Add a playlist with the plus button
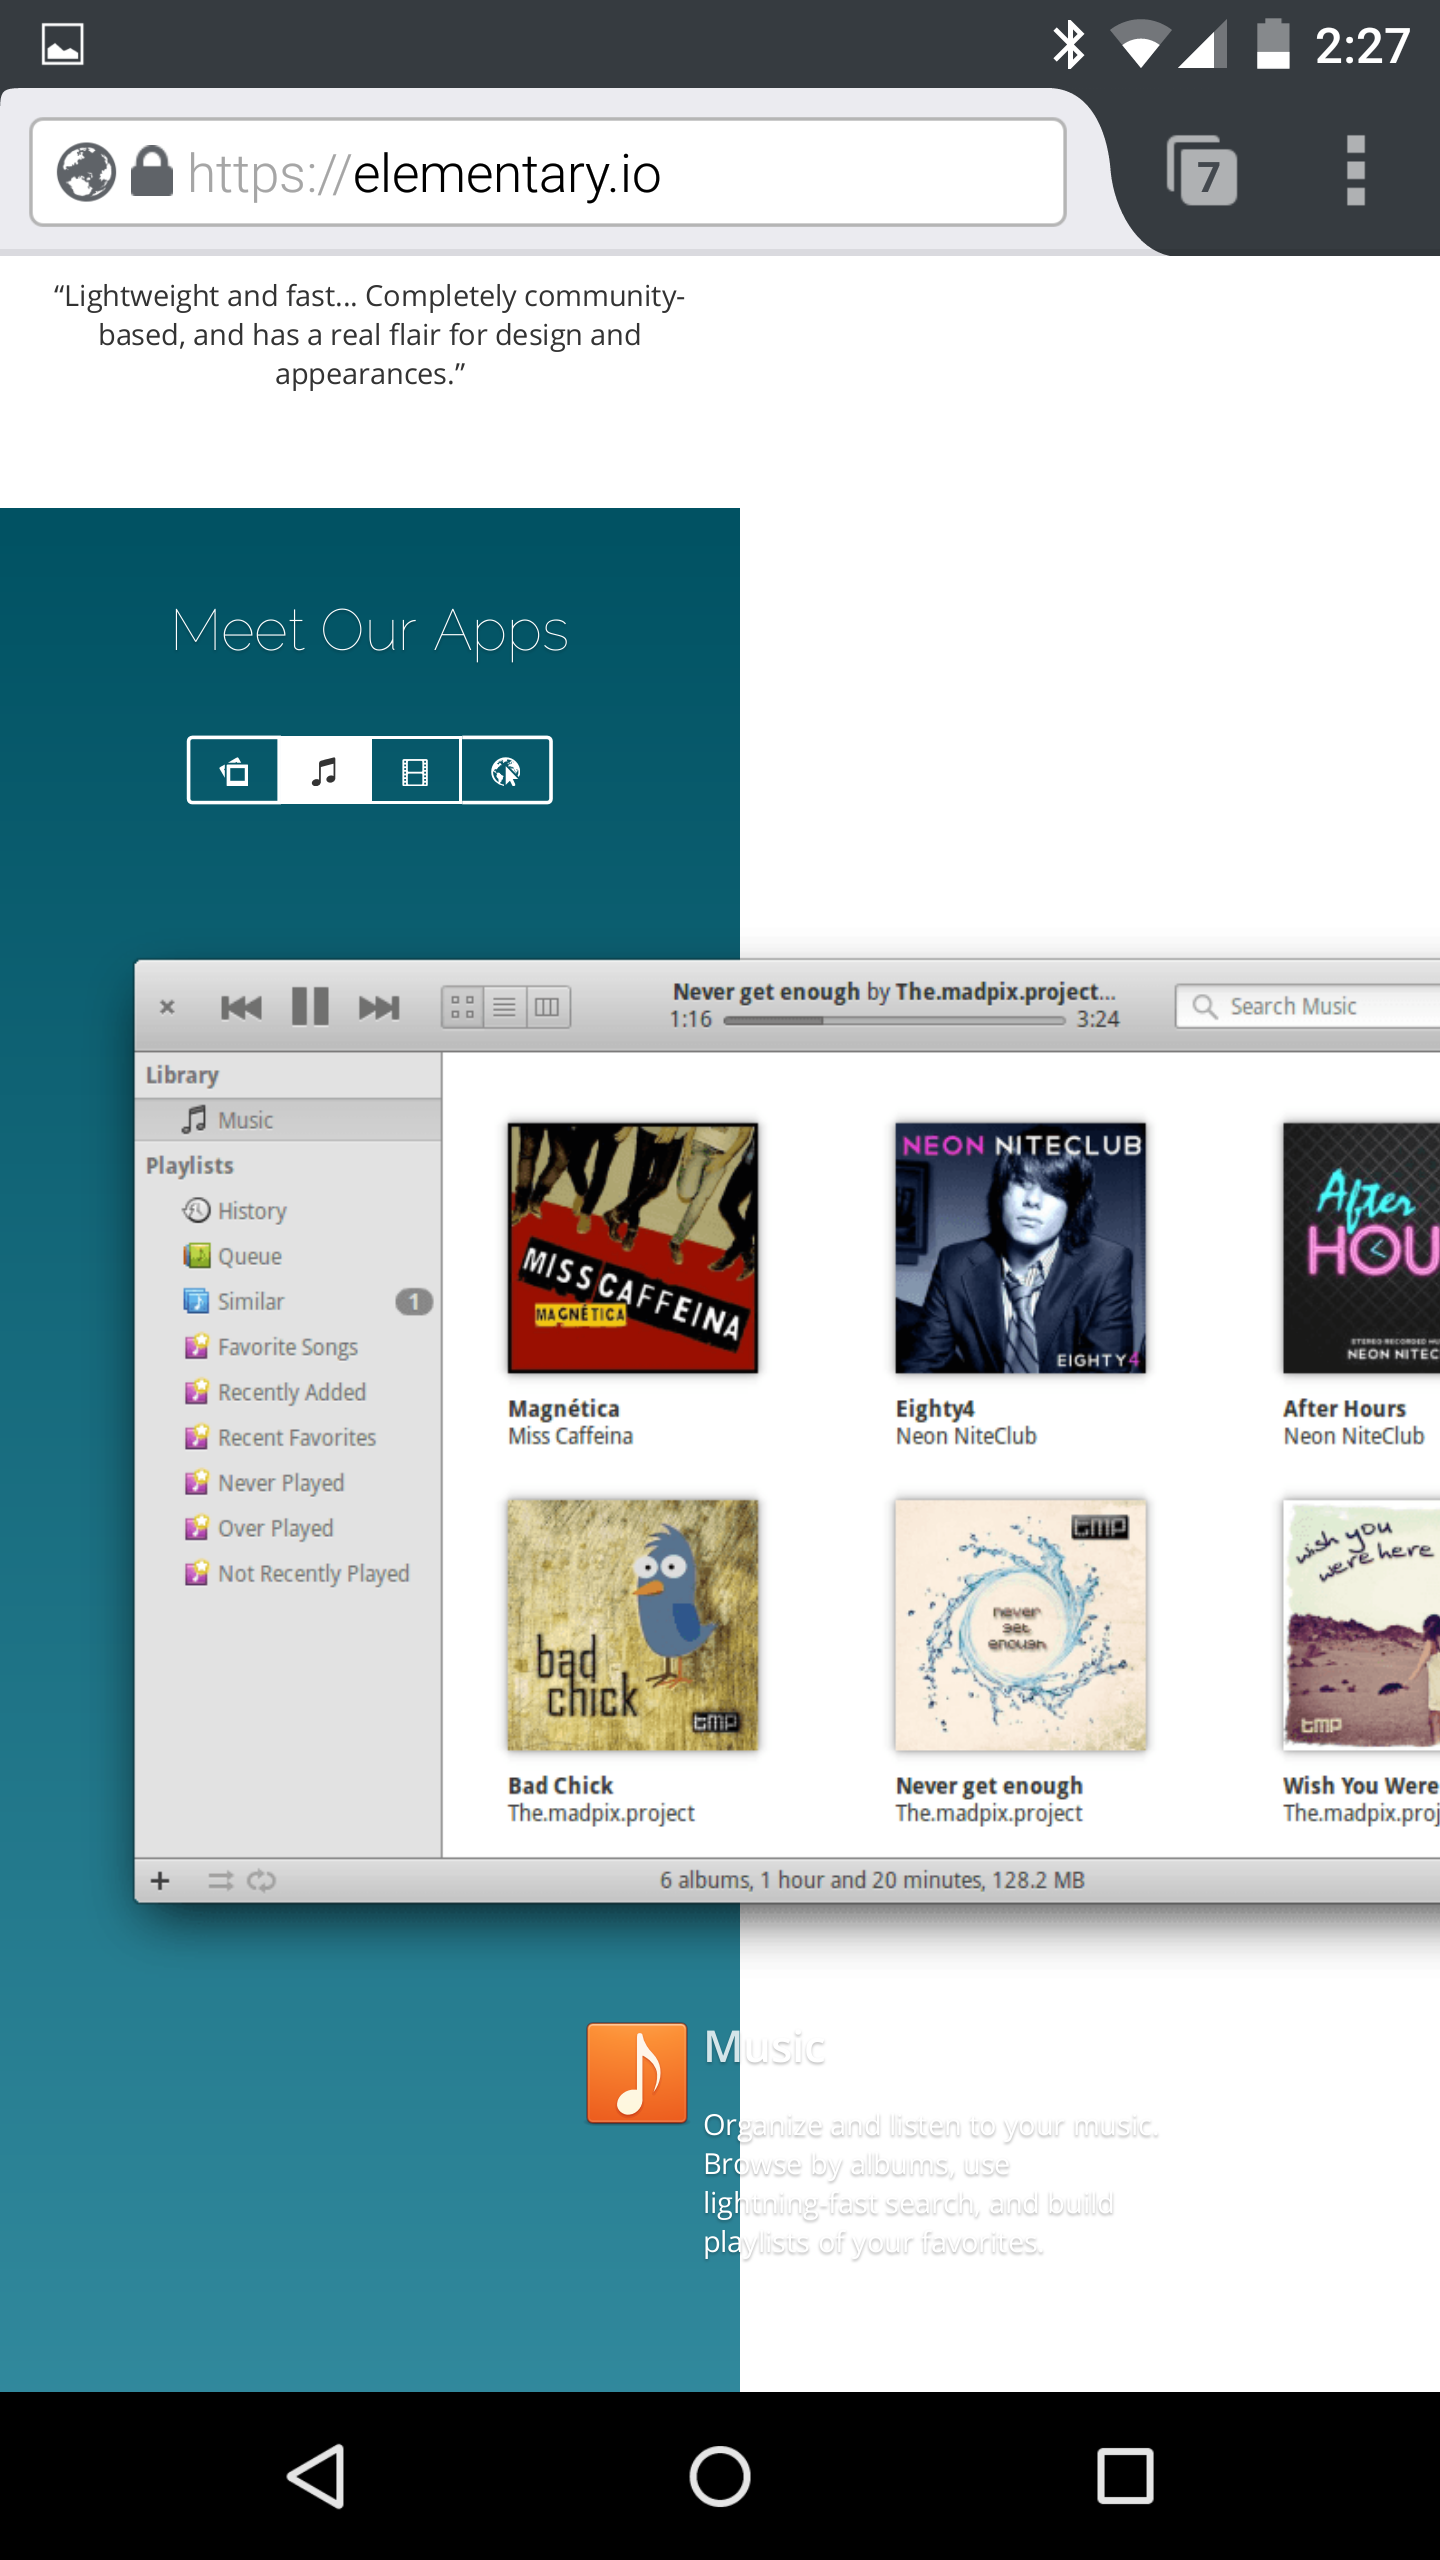The width and height of the screenshot is (1440, 2560). [160, 1881]
